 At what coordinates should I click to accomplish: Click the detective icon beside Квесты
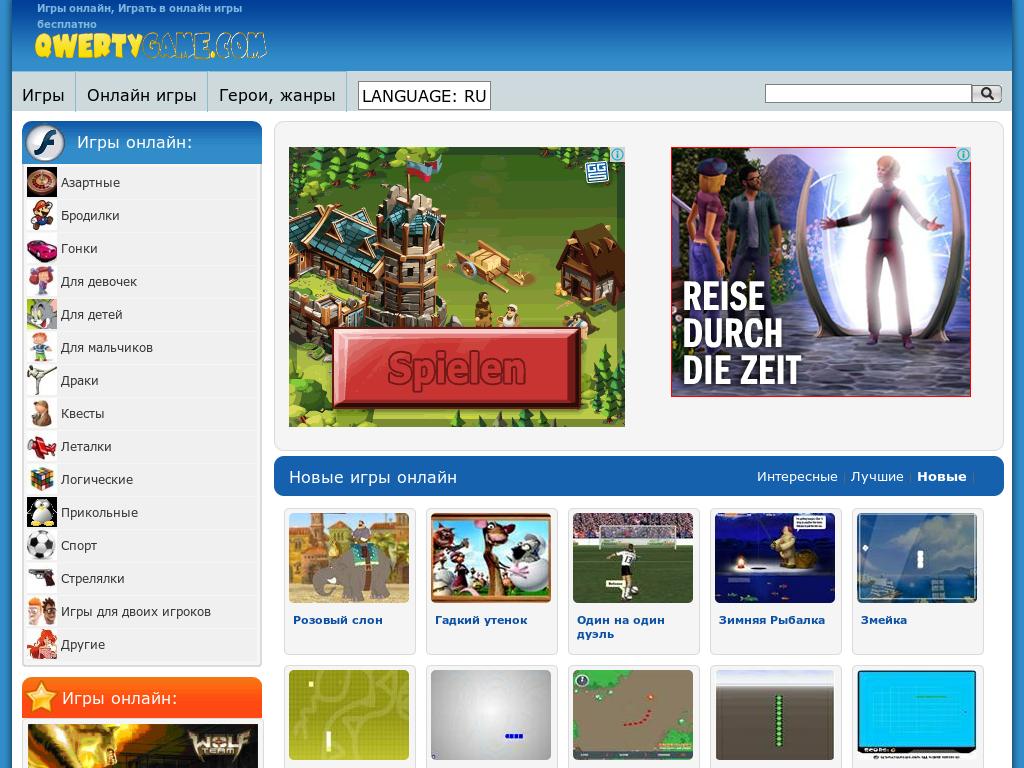click(x=42, y=413)
